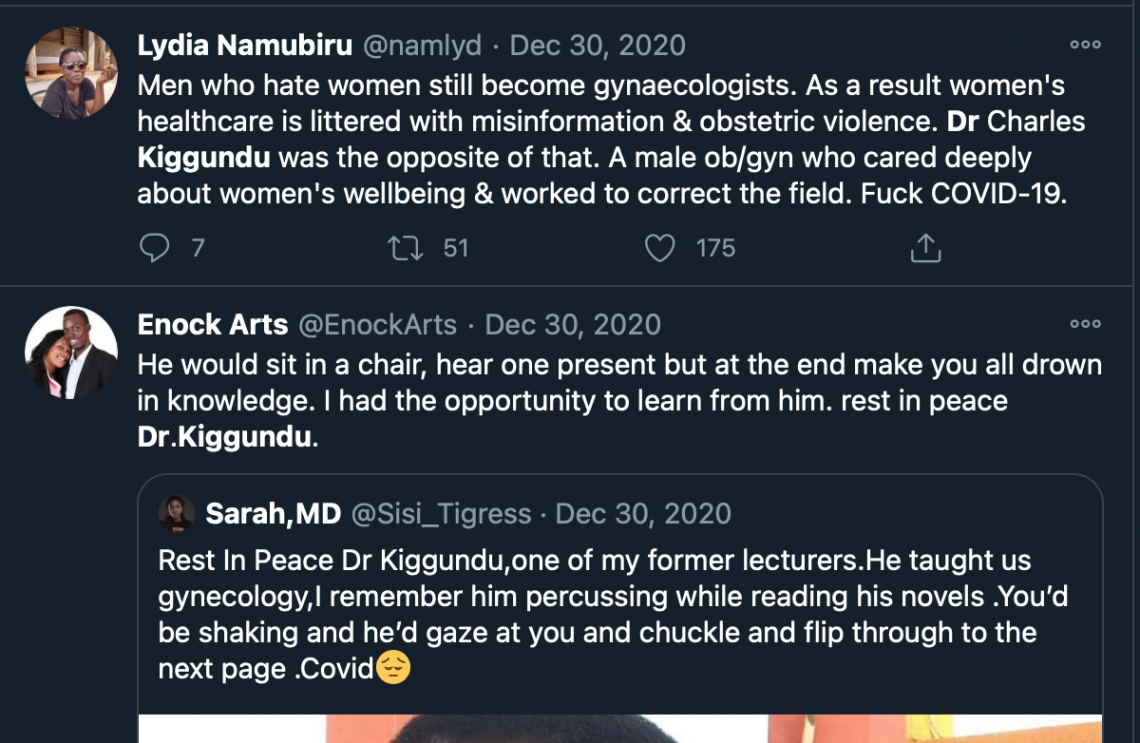Reply to Lydia Namubiru's tweet

click(154, 248)
